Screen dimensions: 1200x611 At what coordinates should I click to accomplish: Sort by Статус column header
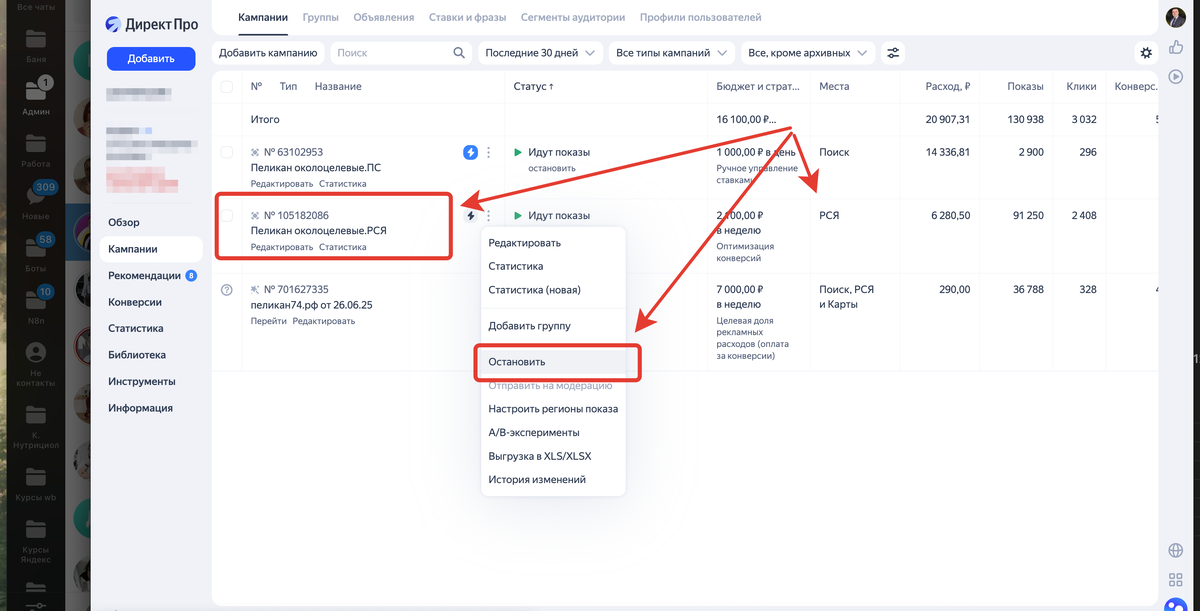click(x=534, y=87)
